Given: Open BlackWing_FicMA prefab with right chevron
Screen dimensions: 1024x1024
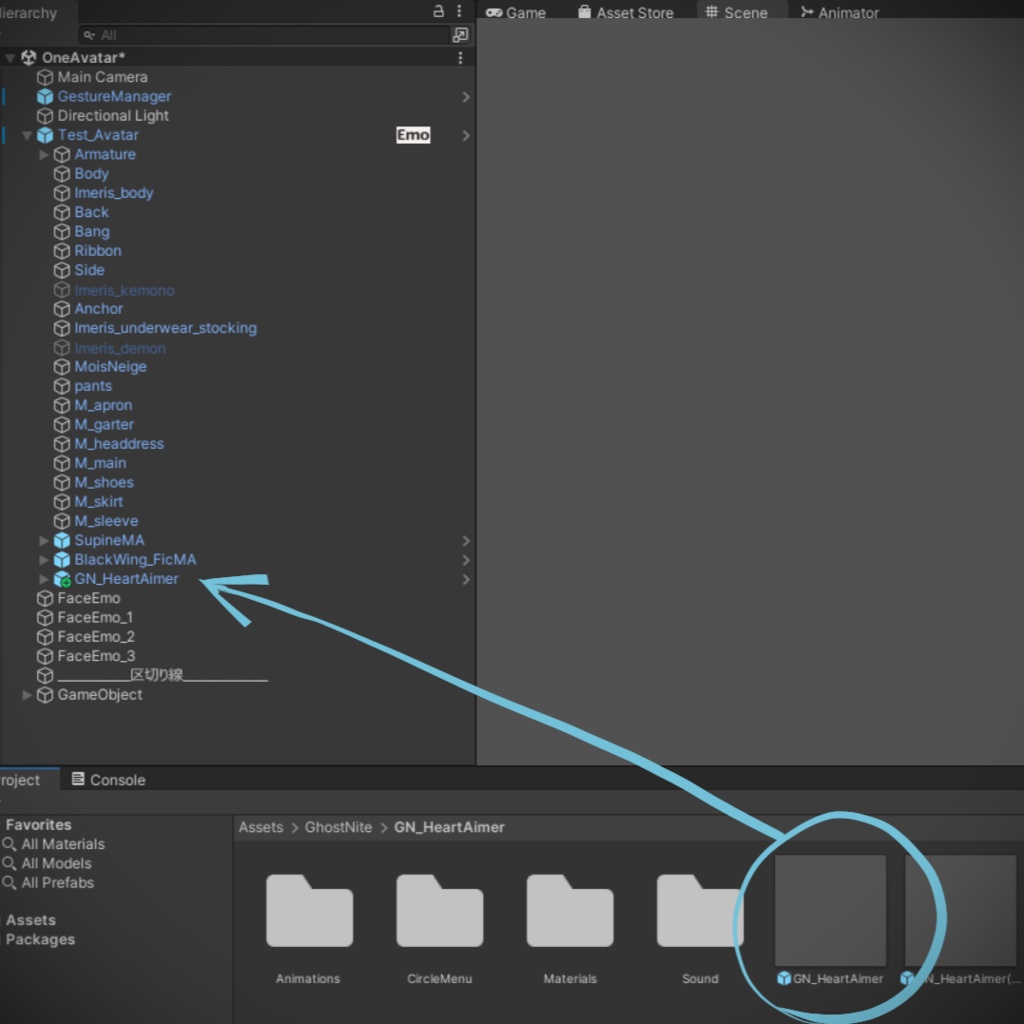Looking at the screenshot, I should click(x=466, y=560).
